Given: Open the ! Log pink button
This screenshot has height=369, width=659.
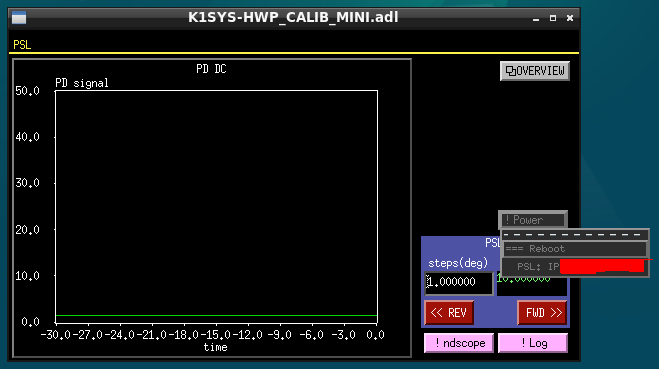Looking at the screenshot, I should 533,343.
